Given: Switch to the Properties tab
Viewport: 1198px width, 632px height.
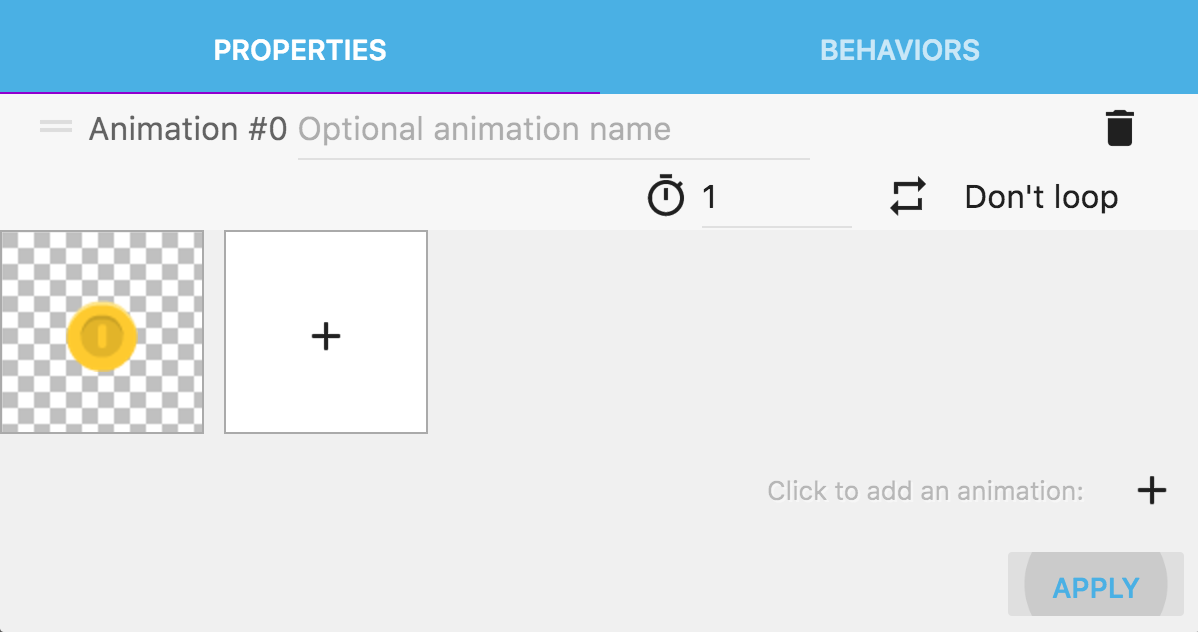Looking at the screenshot, I should pos(300,50).
